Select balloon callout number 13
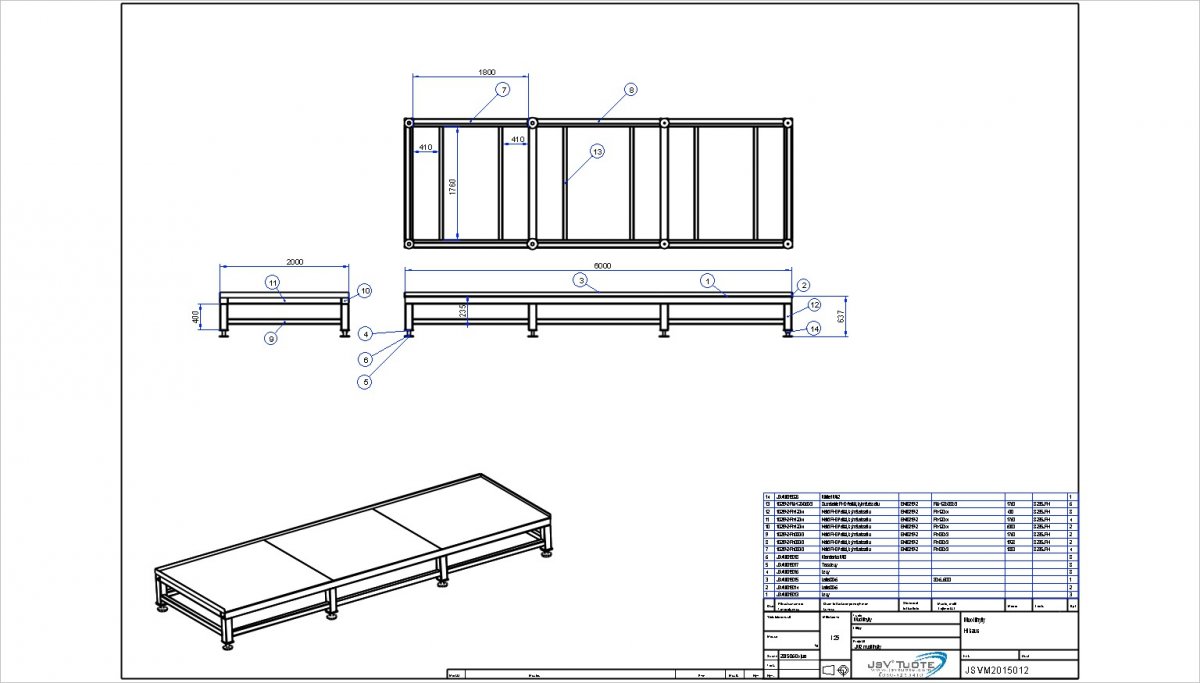The image size is (1200, 683). coord(597,152)
